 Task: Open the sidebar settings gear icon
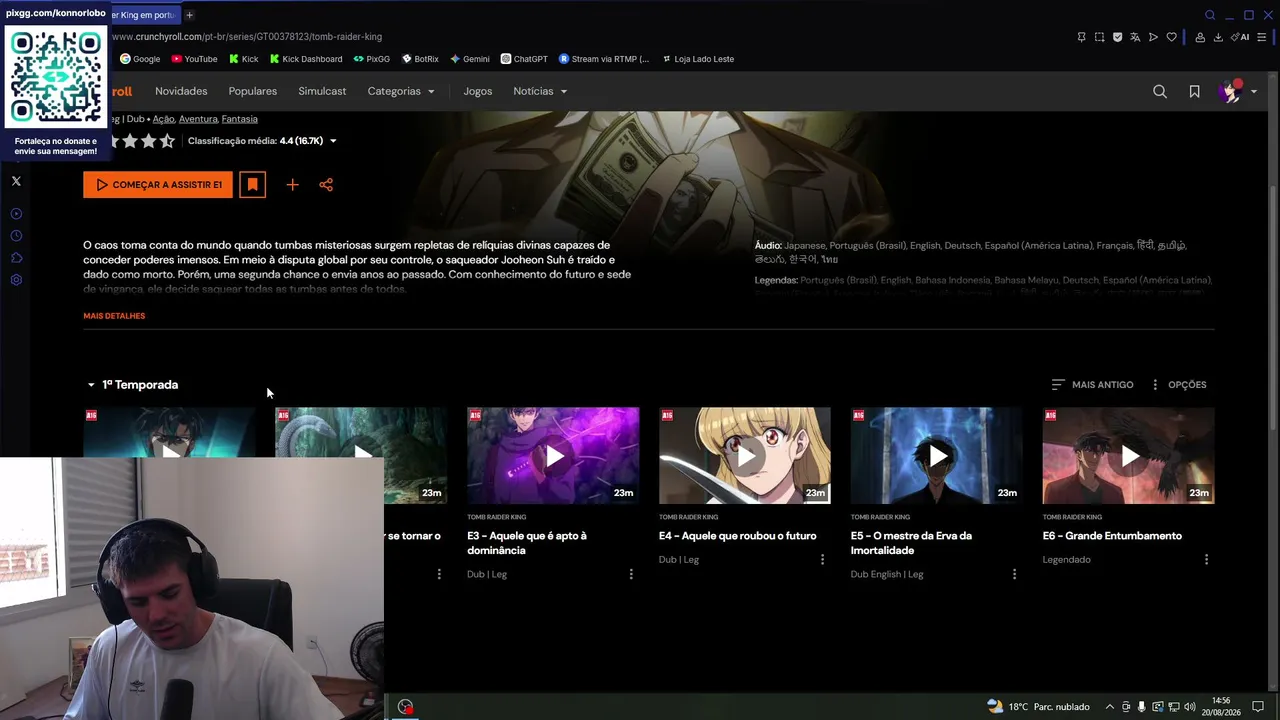tap(16, 280)
